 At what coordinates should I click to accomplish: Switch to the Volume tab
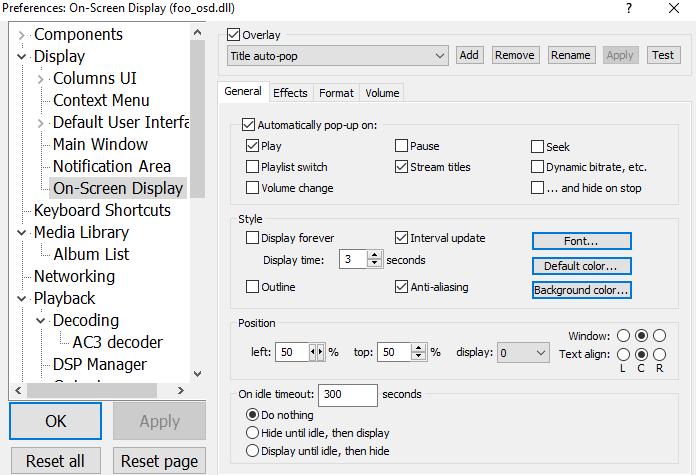click(382, 93)
